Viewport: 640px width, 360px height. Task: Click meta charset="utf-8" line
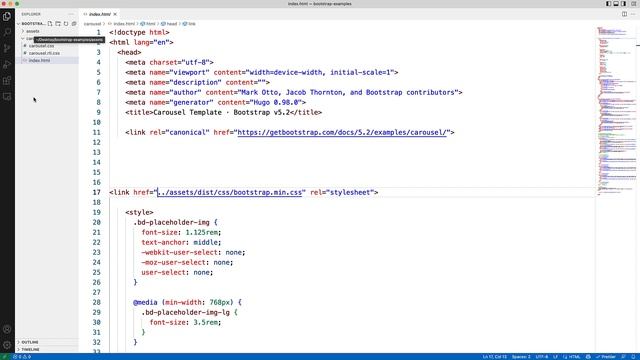tap(169, 62)
